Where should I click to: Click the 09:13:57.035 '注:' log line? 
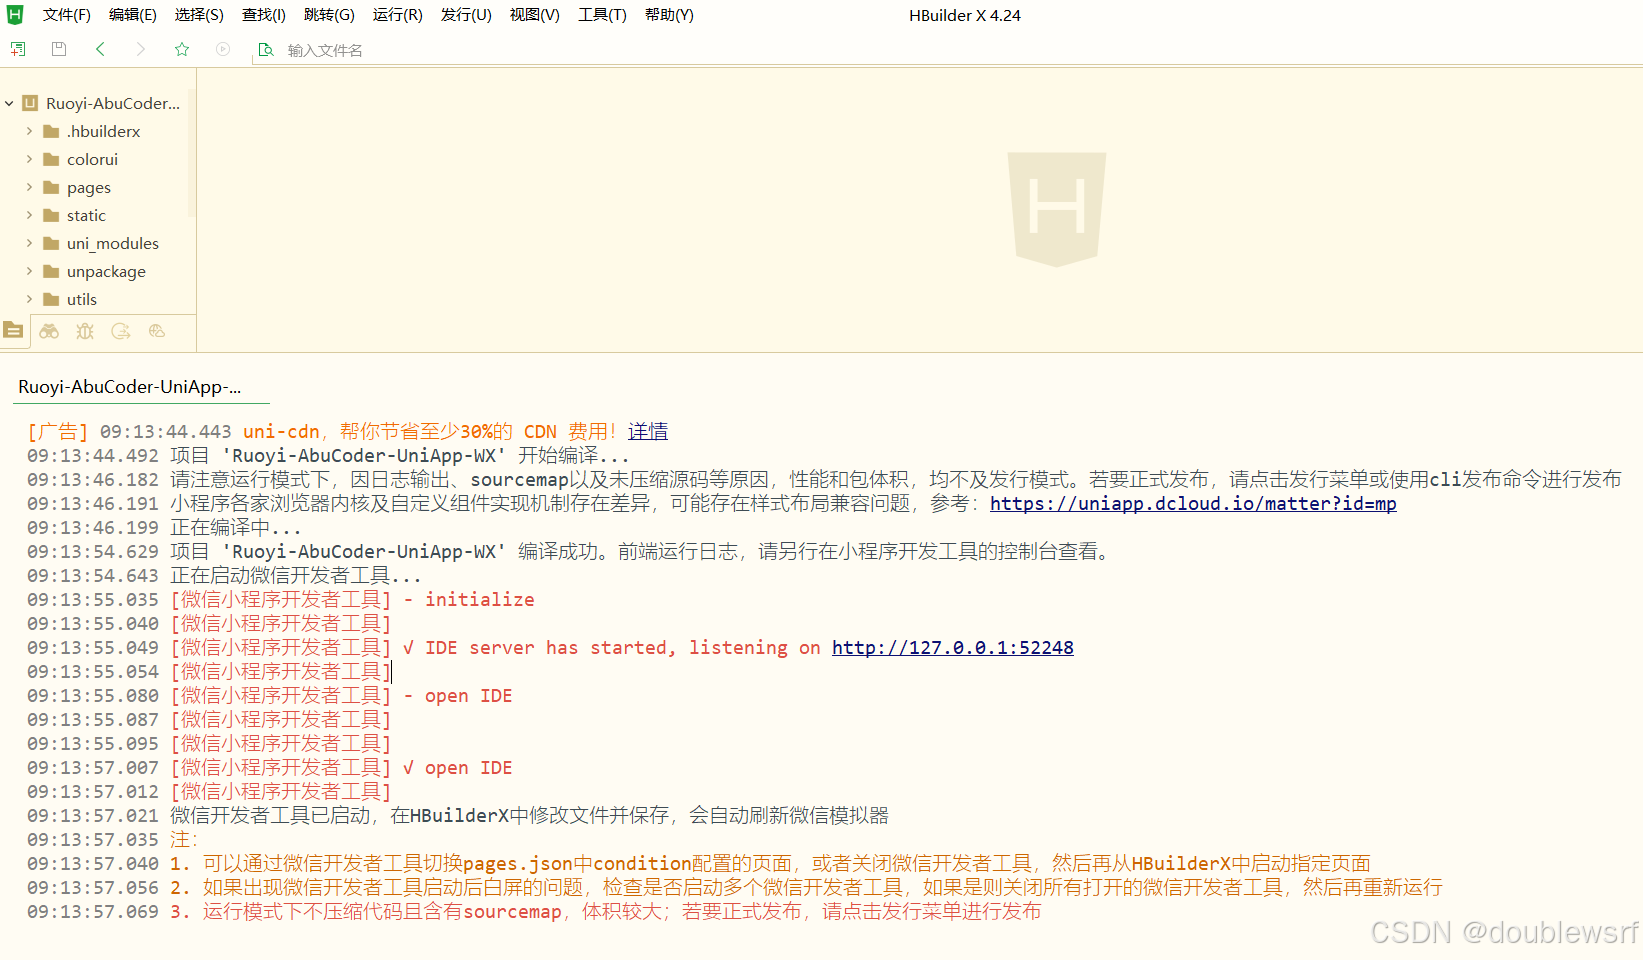point(113,839)
